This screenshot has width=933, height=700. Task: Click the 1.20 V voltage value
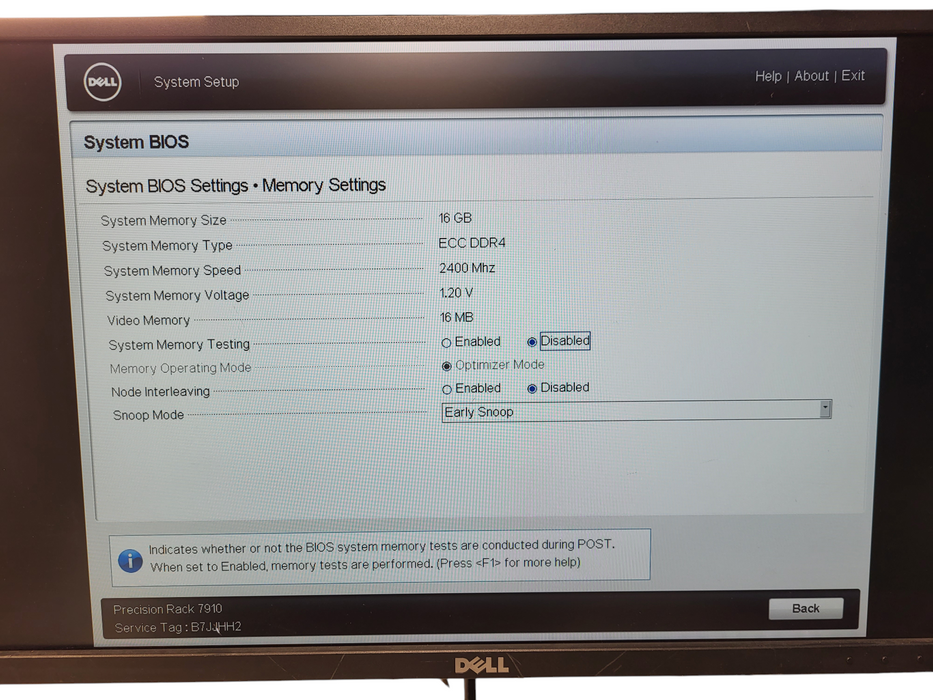click(456, 293)
